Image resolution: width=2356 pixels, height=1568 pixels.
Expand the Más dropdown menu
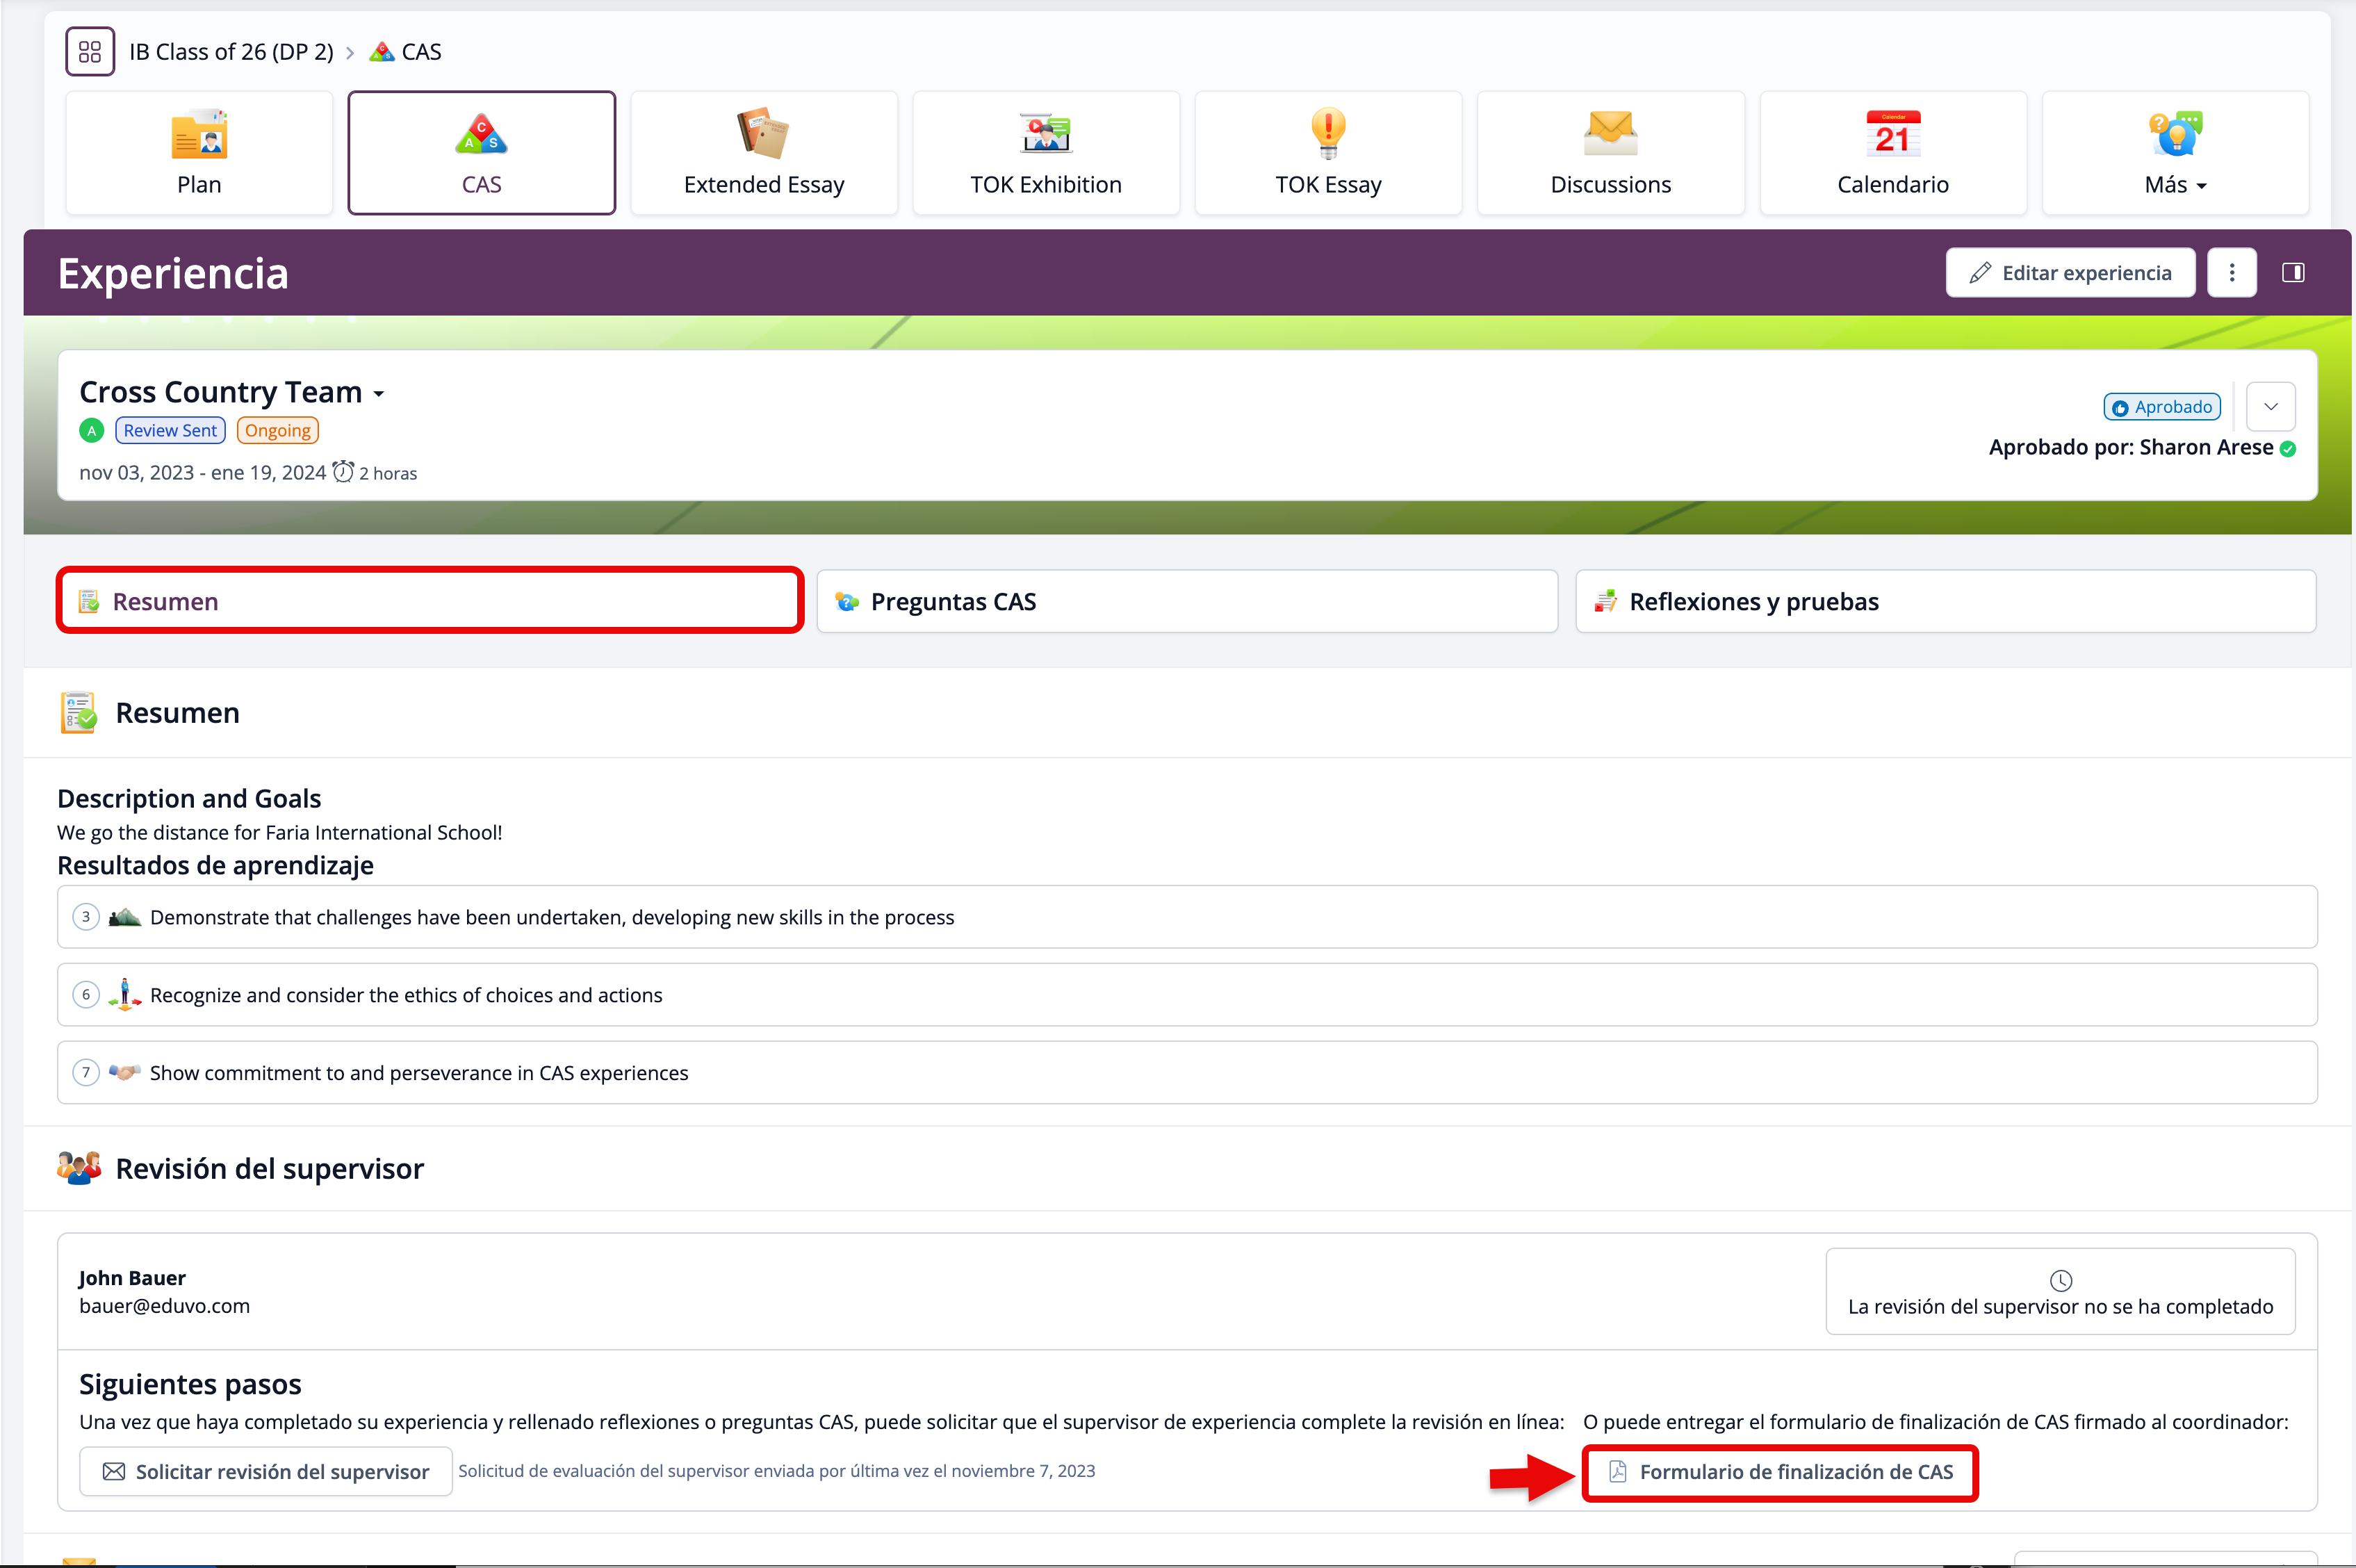pyautogui.click(x=2175, y=153)
